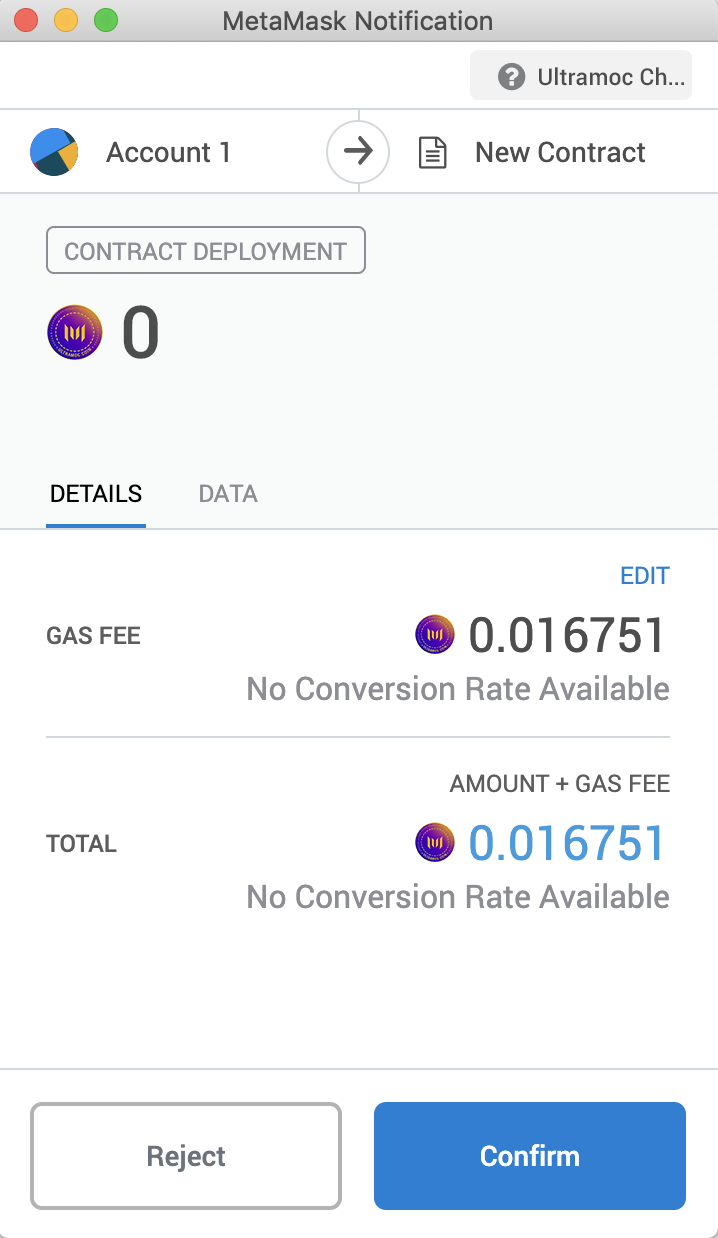The image size is (718, 1238).
Task: Switch to the DATA tab
Action: pyautogui.click(x=228, y=494)
